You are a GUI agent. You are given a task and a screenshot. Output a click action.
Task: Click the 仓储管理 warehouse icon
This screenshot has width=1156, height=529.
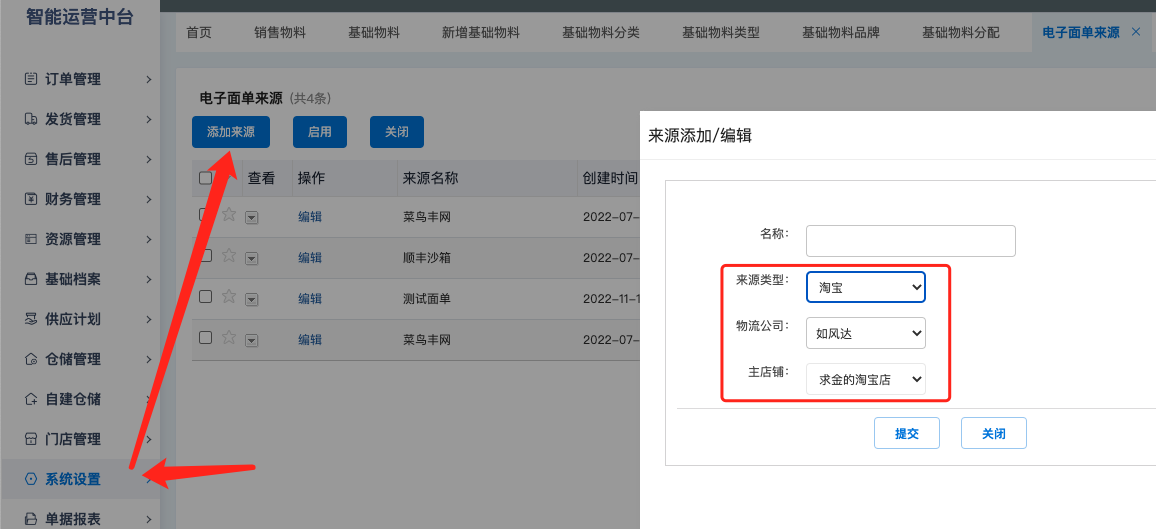click(31, 360)
